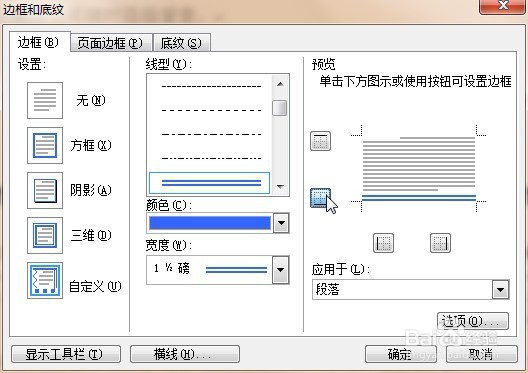Viewport: 528px width, 373px height.
Task: Toggle the top border preview button
Action: click(x=320, y=140)
